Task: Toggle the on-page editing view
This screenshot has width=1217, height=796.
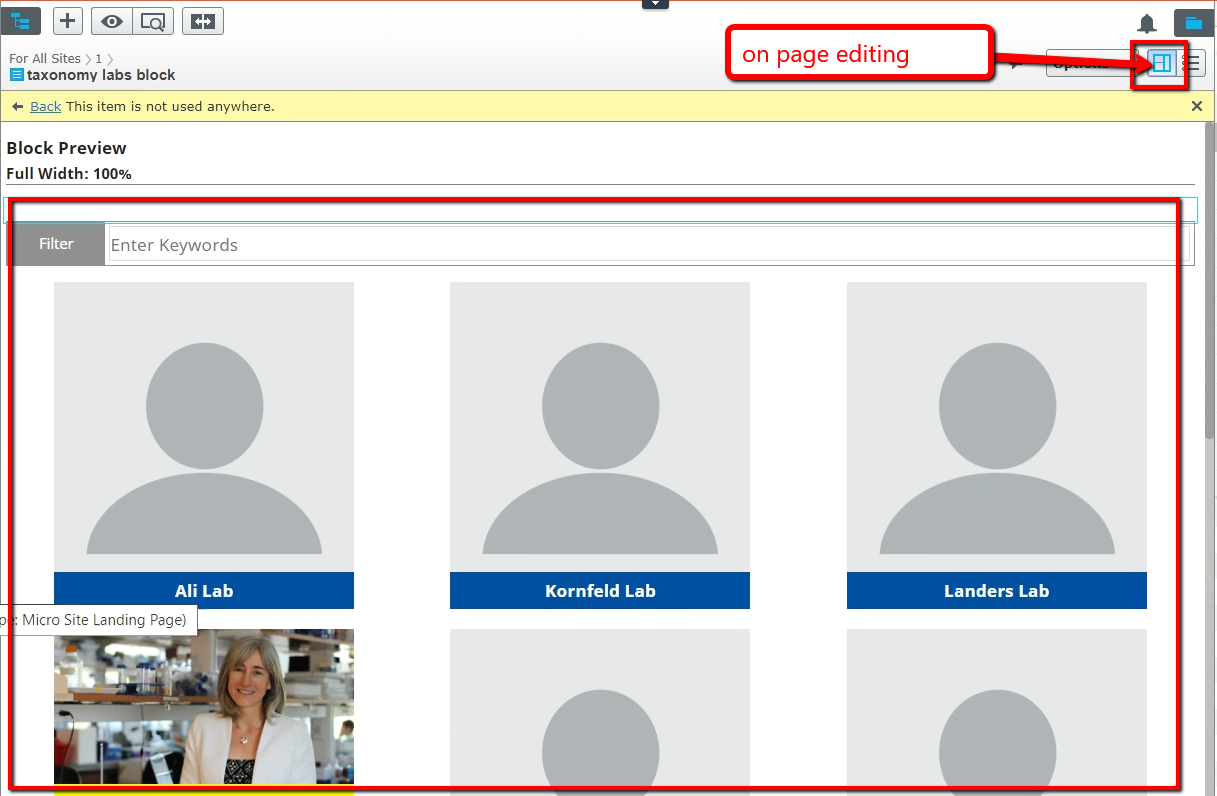Action: click(1161, 63)
